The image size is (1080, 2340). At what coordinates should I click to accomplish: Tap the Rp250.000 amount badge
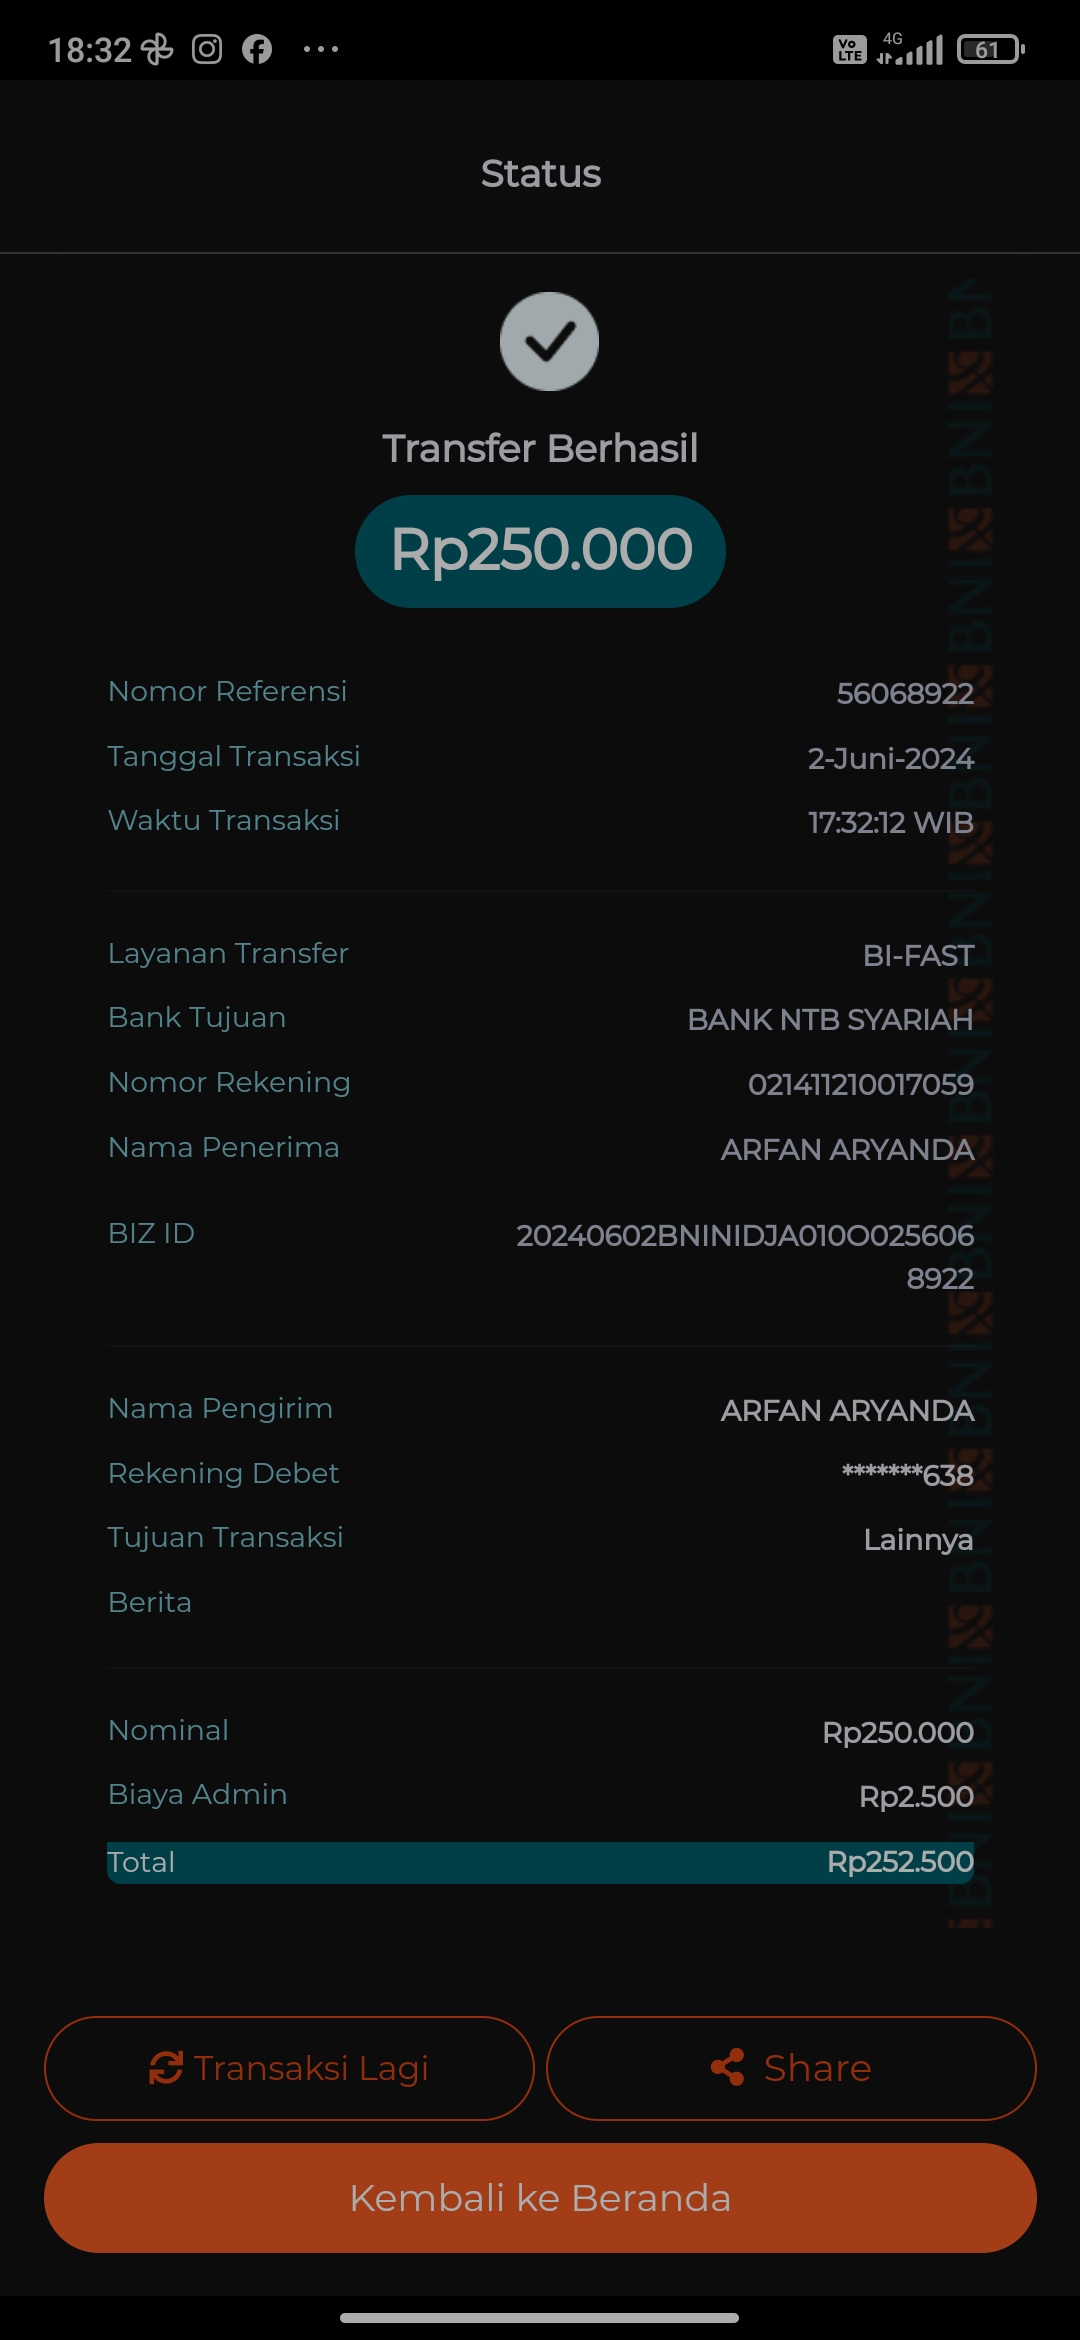click(540, 551)
